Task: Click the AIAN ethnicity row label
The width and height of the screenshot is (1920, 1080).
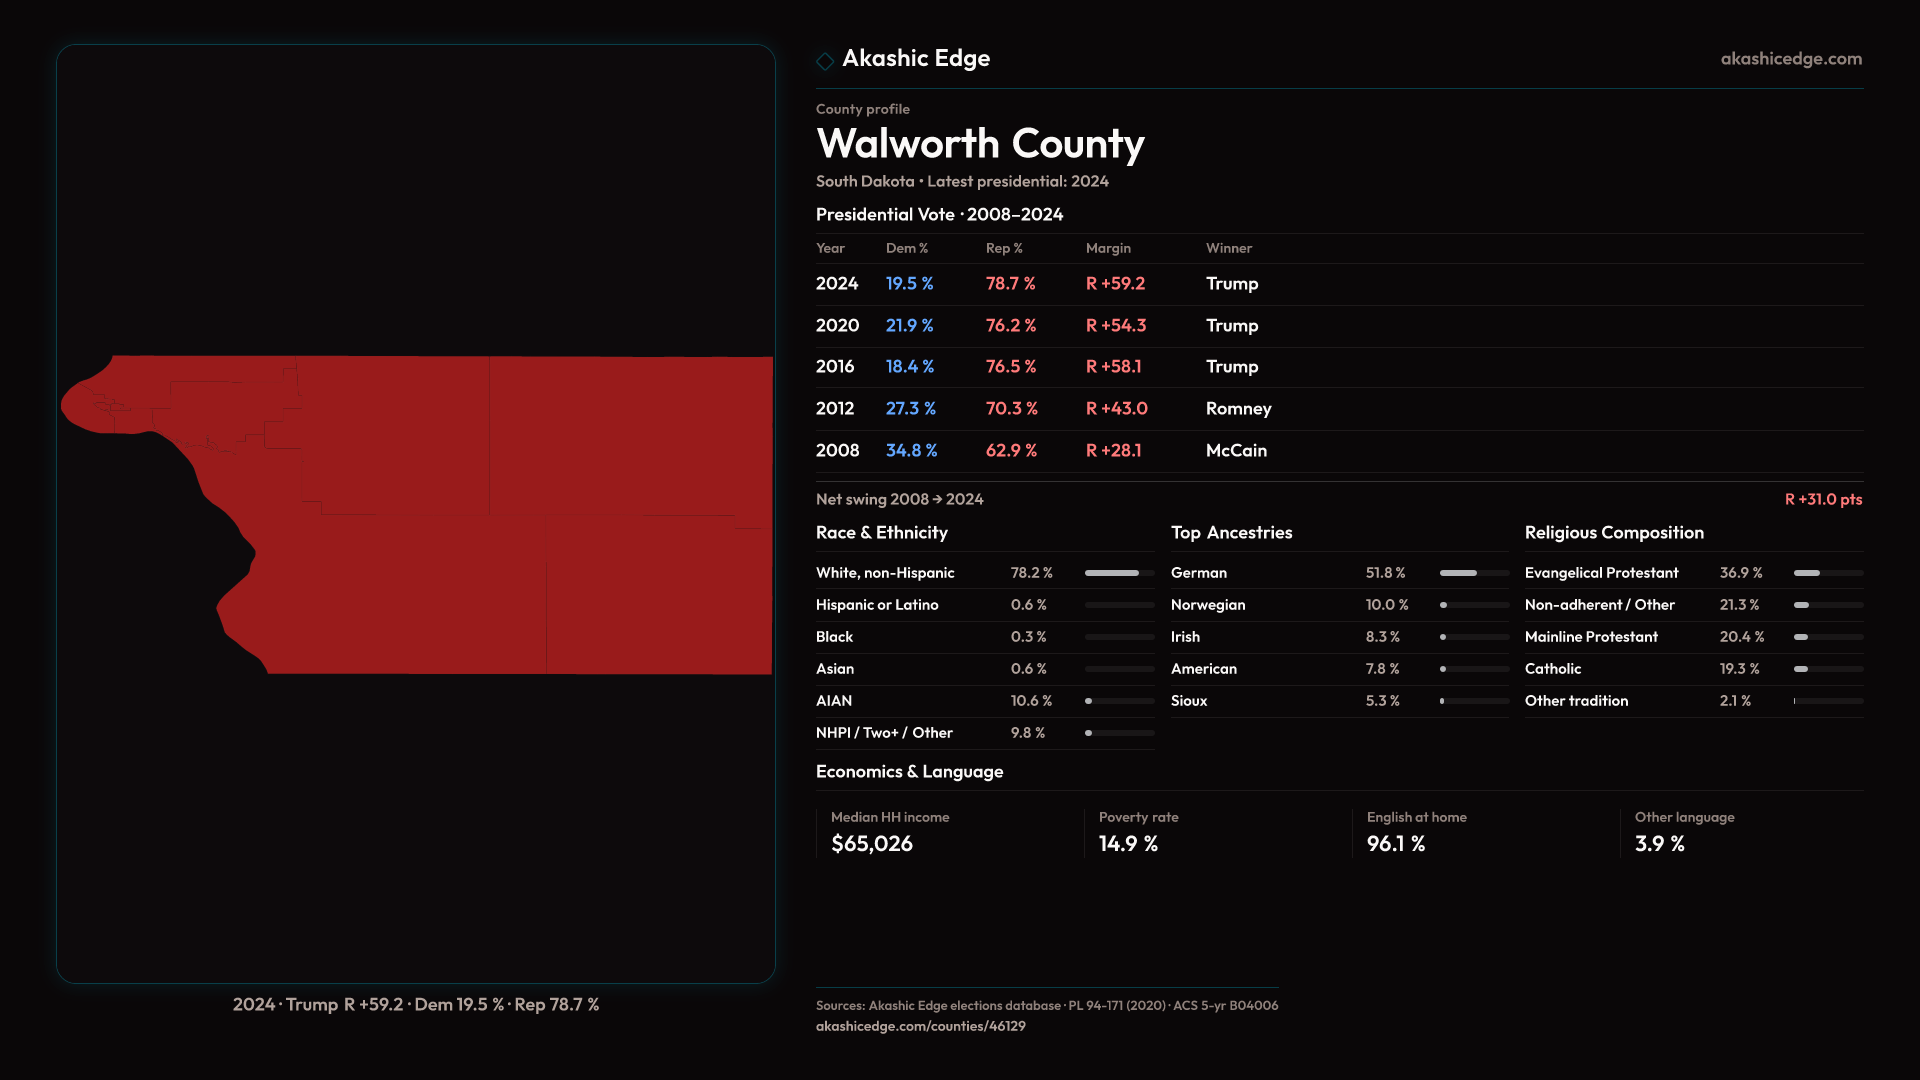Action: click(x=833, y=701)
